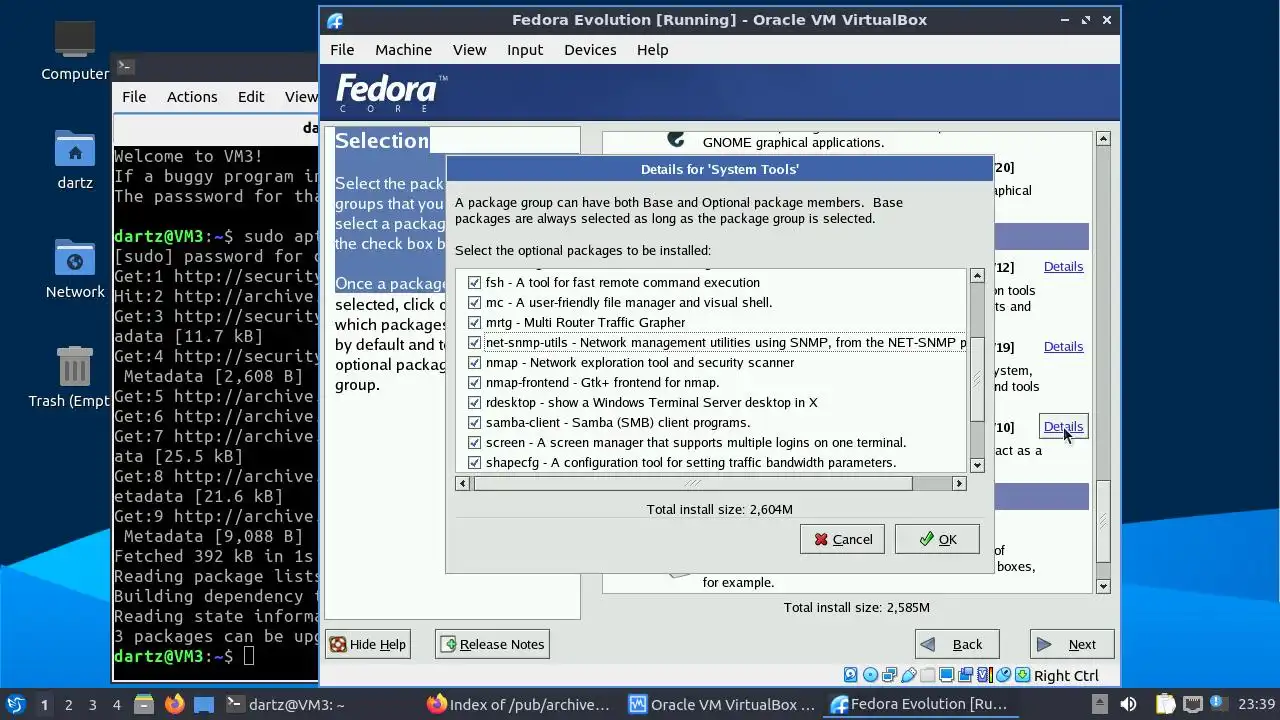Toggle the shapecfg checkbox

[474, 462]
